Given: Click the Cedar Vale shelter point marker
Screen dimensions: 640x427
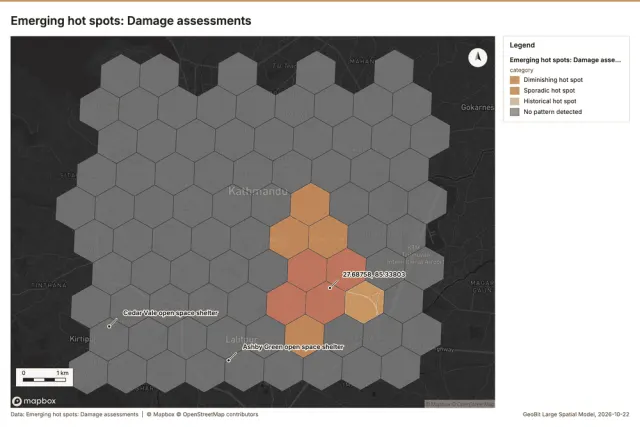Looking at the screenshot, I should coord(109,326).
